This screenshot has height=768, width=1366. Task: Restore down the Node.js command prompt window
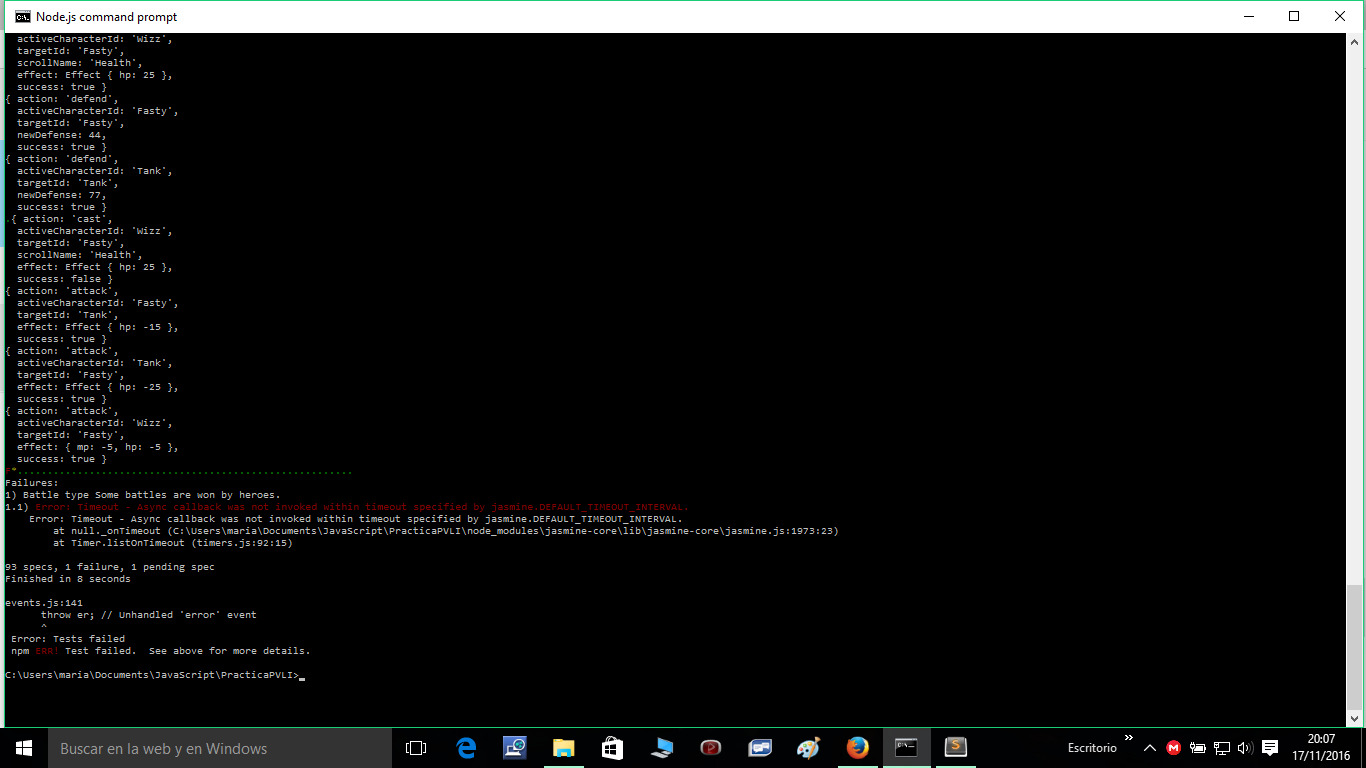pos(1294,16)
